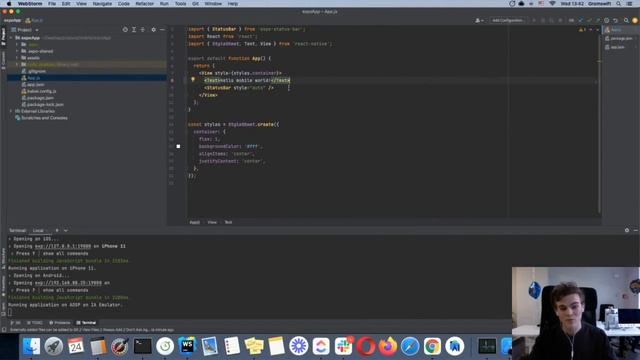Click the Collapse All icon in Project panel

tap(142, 30)
